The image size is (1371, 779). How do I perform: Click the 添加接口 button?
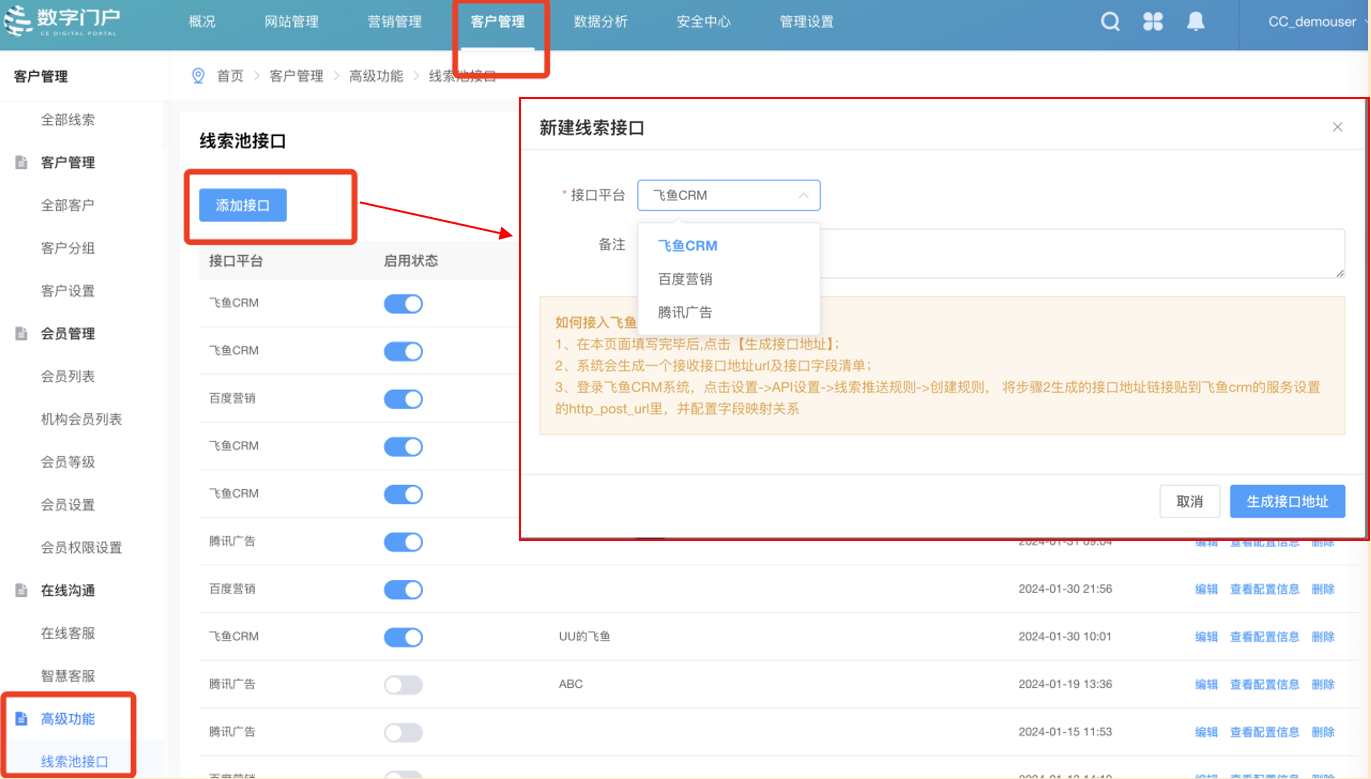click(x=243, y=205)
